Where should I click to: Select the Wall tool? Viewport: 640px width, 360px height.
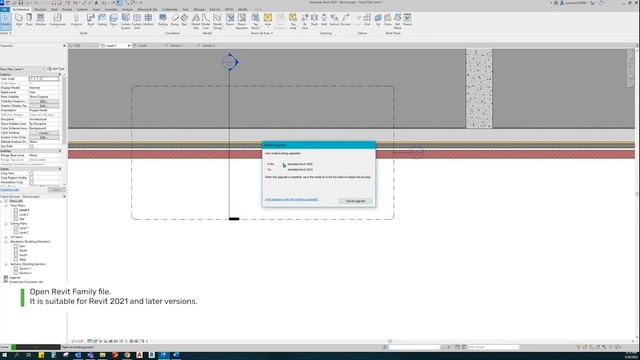19,20
